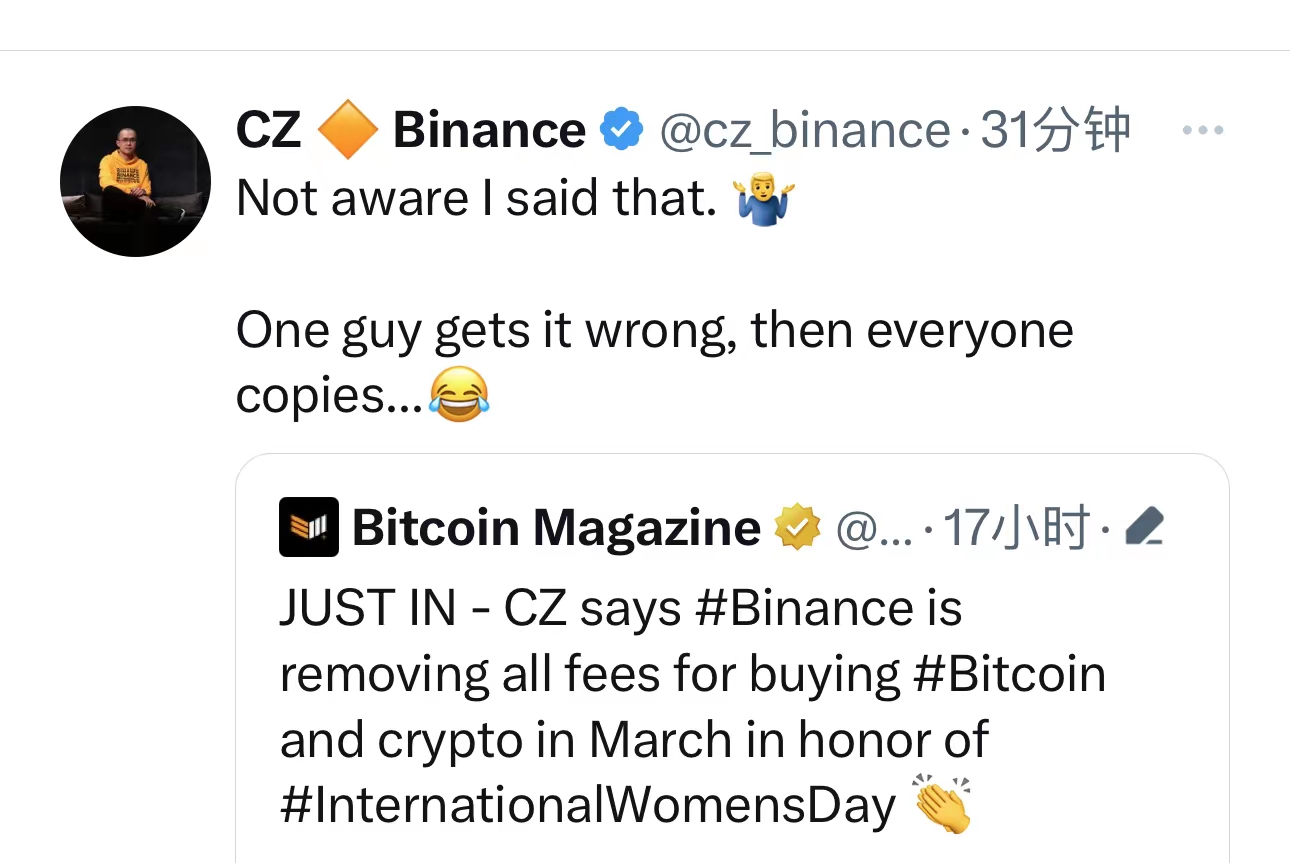
Task: Open the #Binance hashtag
Action: [x=803, y=609]
